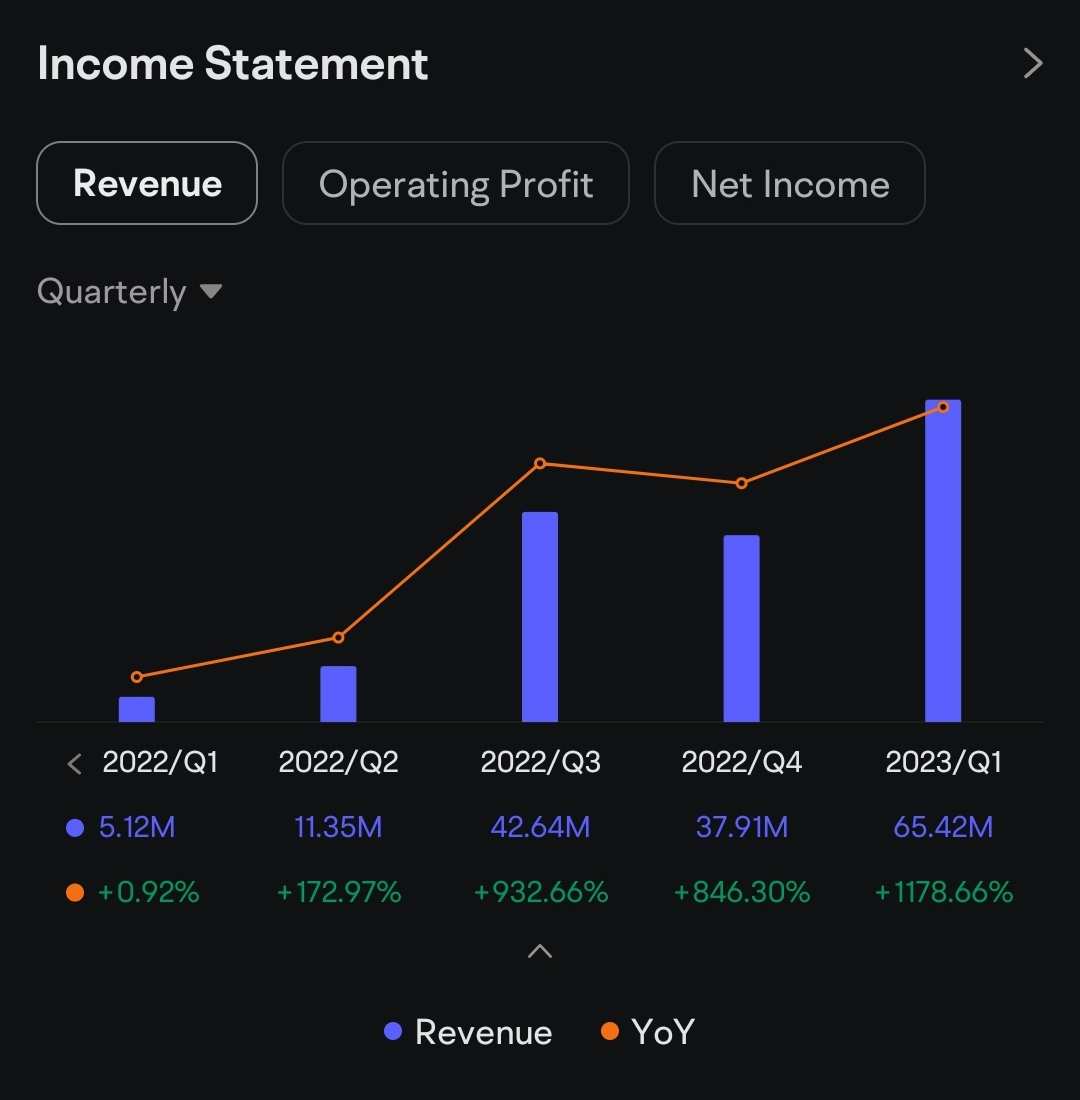
Task: Go to previous quarters with left arrow
Action: [74, 765]
